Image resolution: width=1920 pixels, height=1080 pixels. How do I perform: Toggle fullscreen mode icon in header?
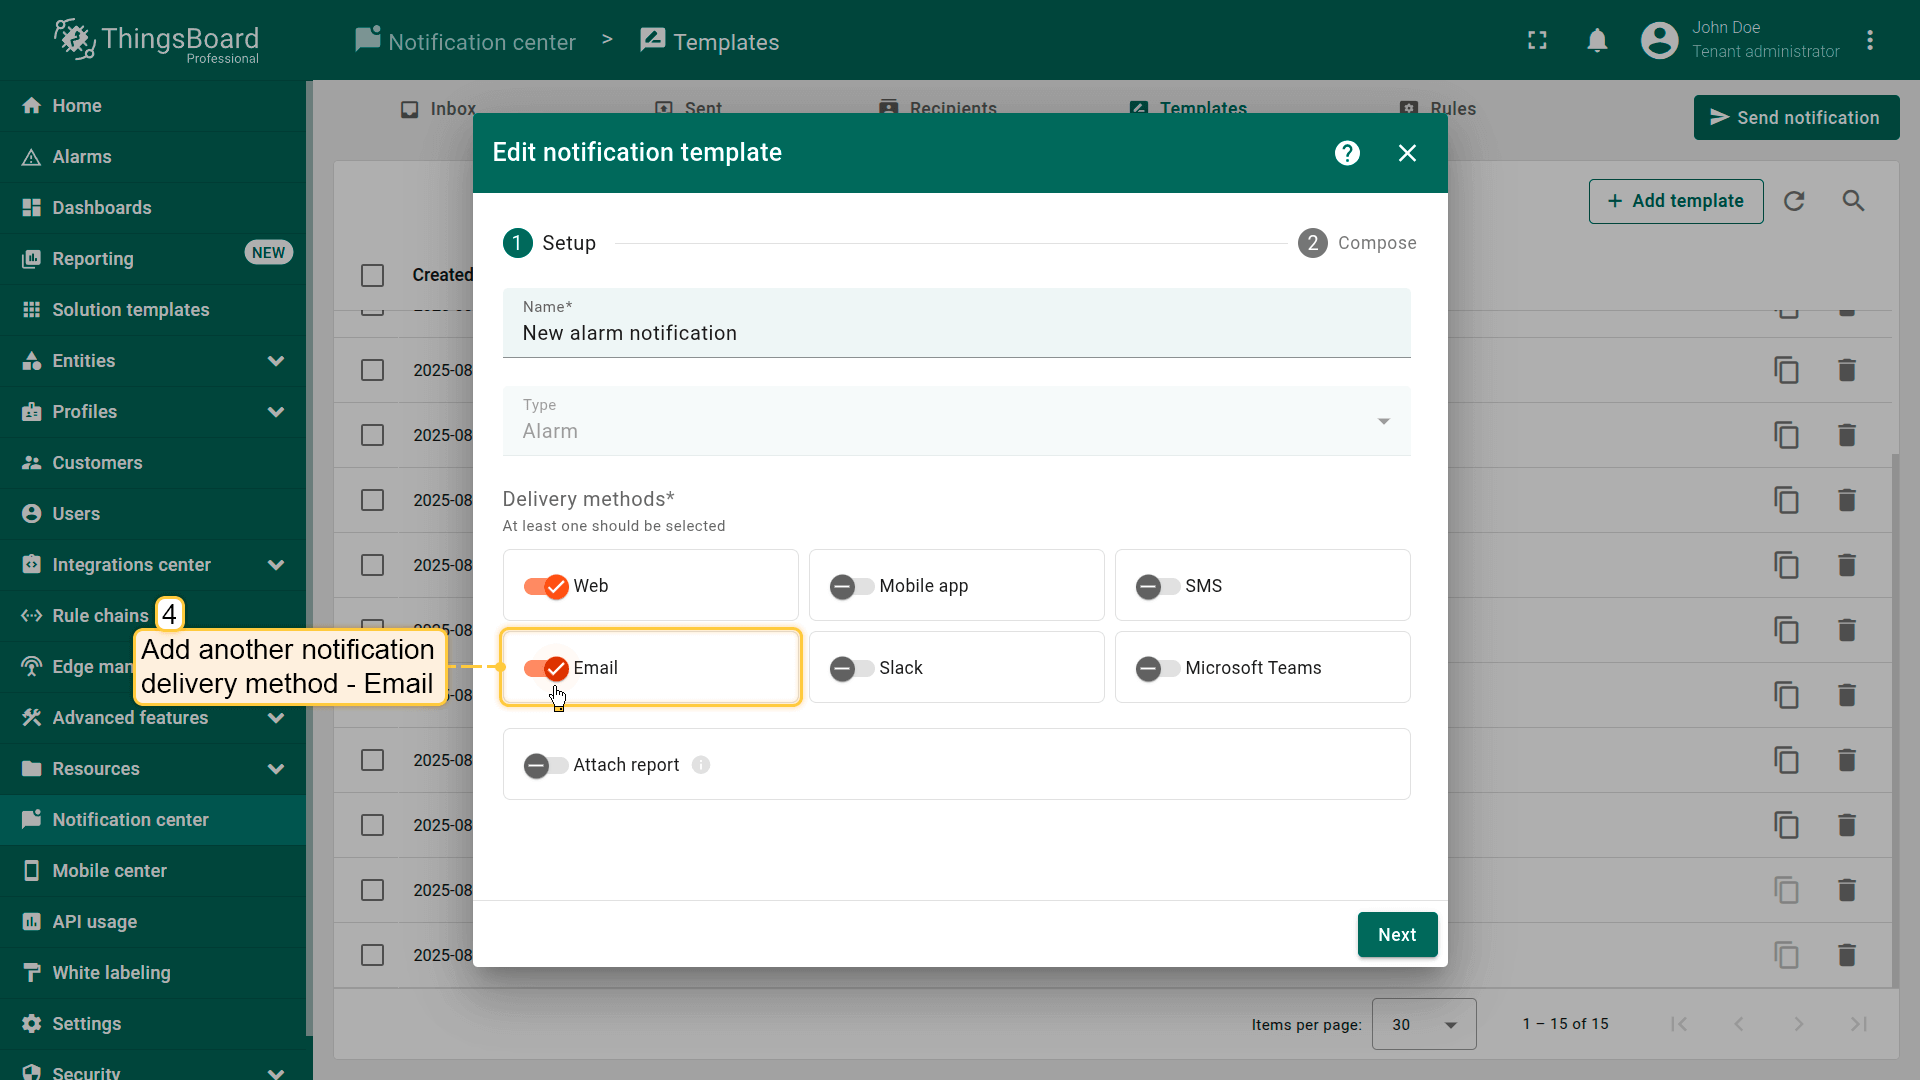tap(1537, 41)
